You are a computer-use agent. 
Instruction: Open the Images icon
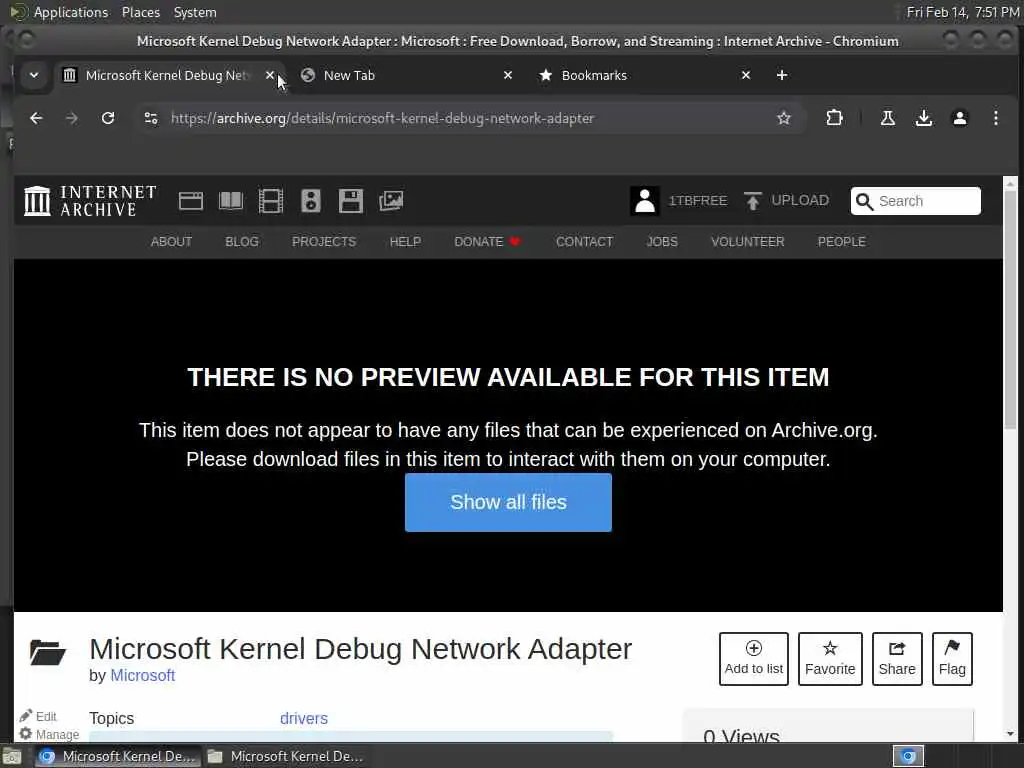391,200
